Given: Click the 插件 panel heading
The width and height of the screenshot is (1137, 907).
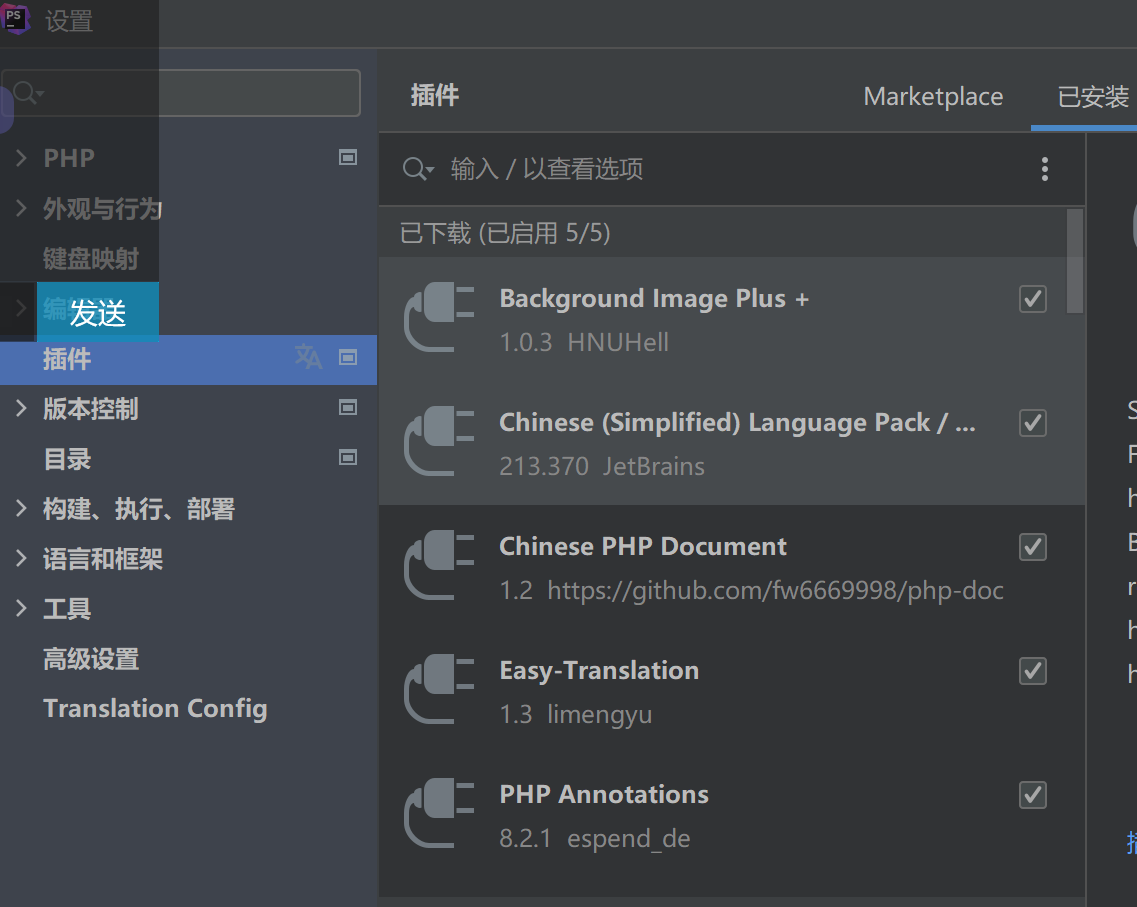Looking at the screenshot, I should pos(434,95).
